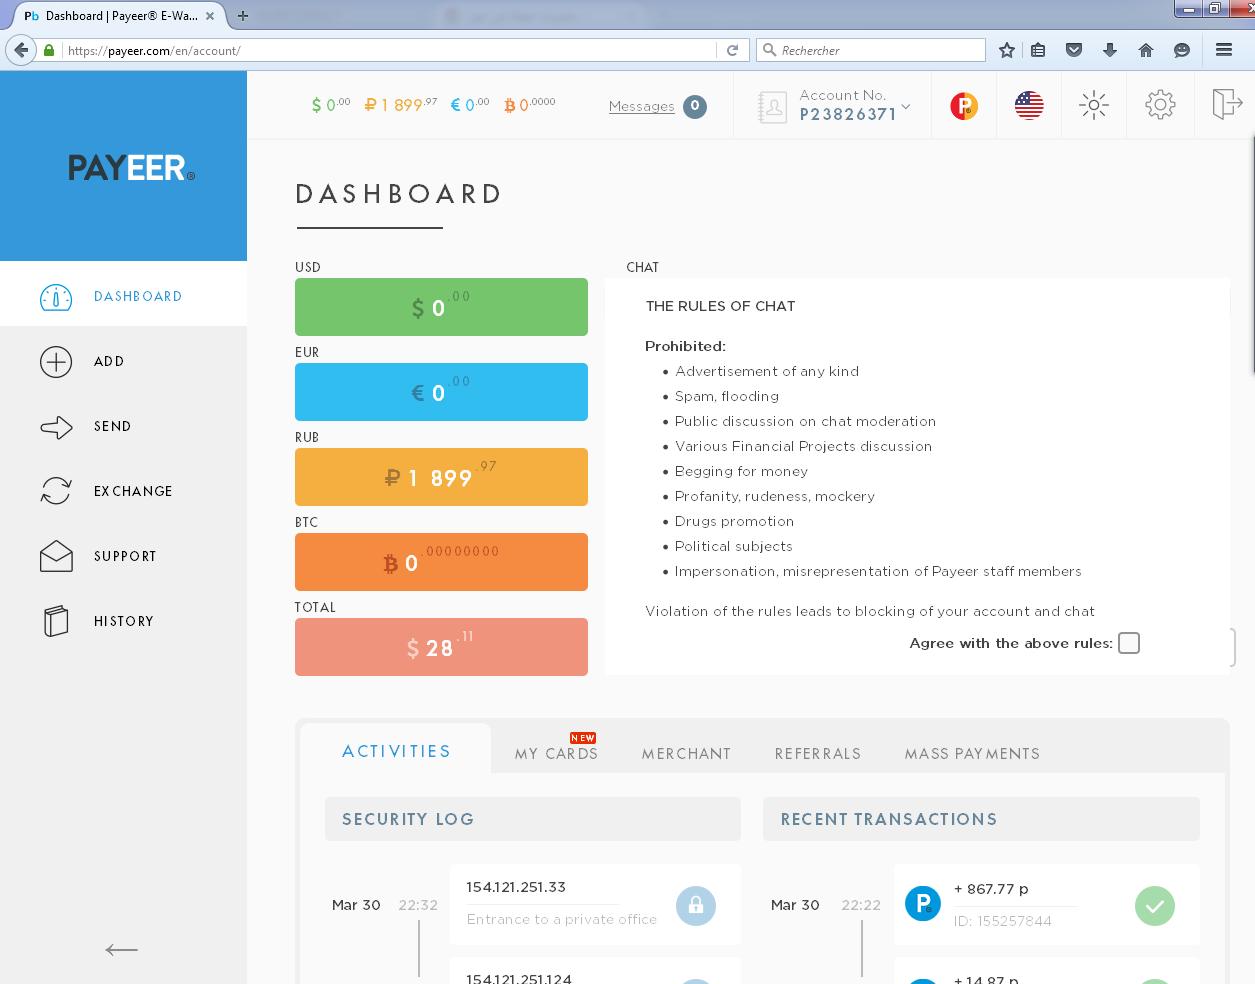This screenshot has height=984, width=1255.
Task: Select the Send arrow icon
Action: (x=56, y=427)
